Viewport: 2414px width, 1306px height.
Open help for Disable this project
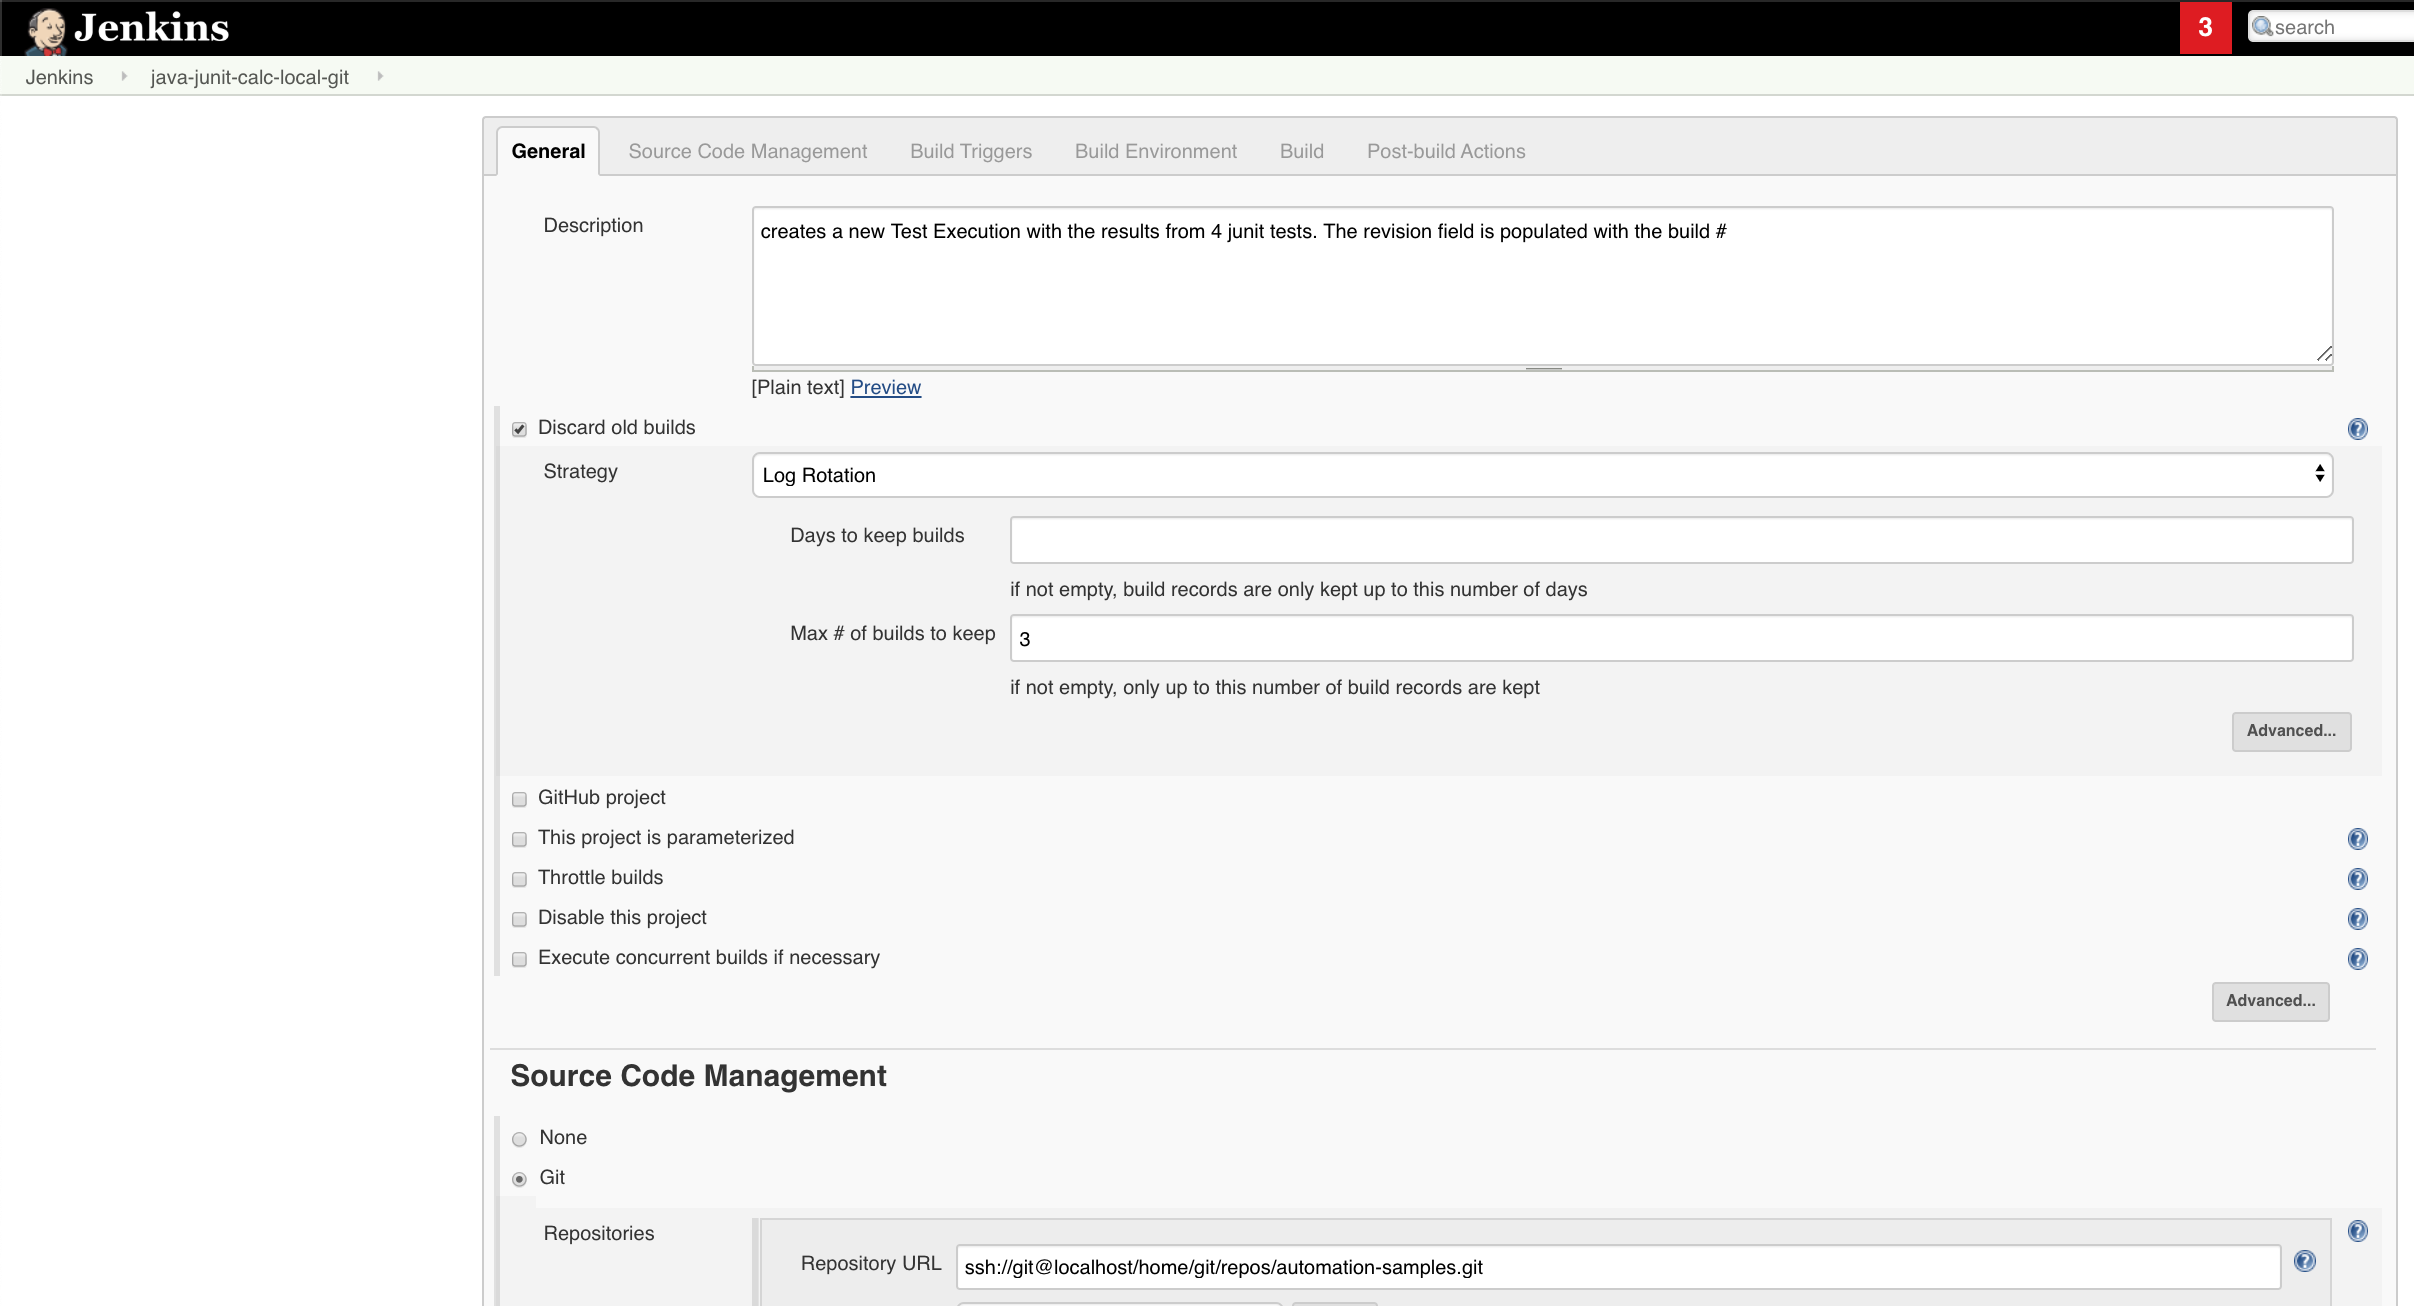[x=2357, y=919]
